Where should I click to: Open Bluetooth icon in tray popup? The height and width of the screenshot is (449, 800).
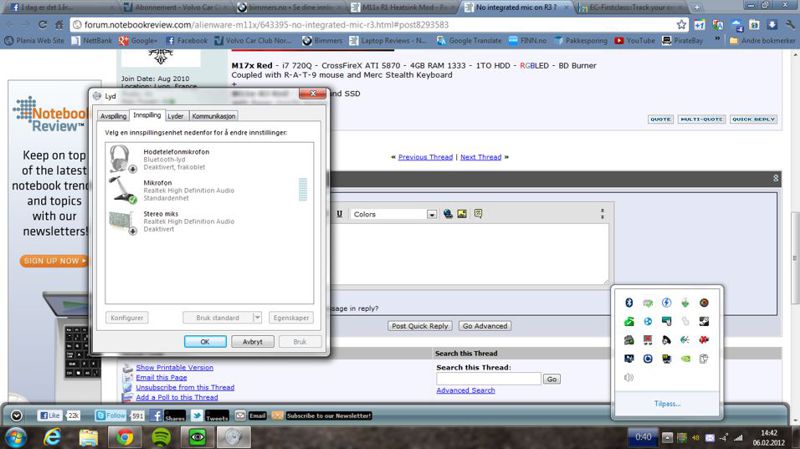pos(629,303)
